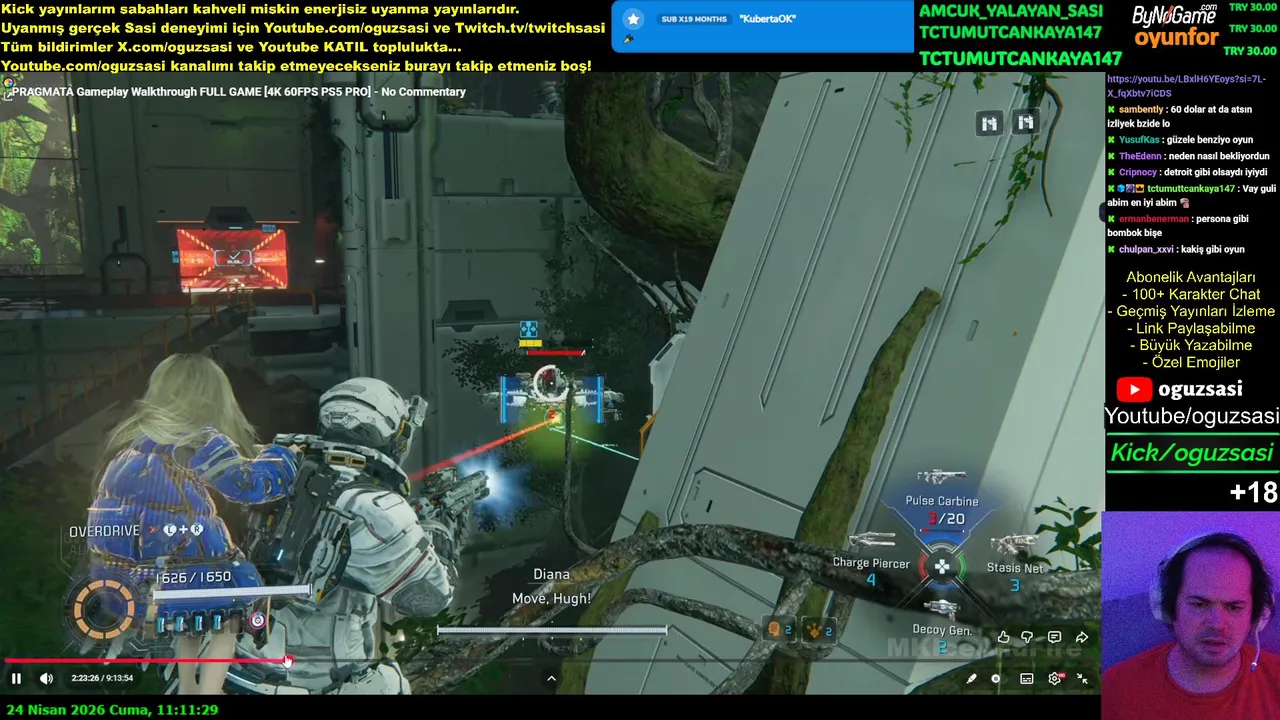Click YusufKas username in chat
The height and width of the screenshot is (720, 1280).
(x=1139, y=140)
